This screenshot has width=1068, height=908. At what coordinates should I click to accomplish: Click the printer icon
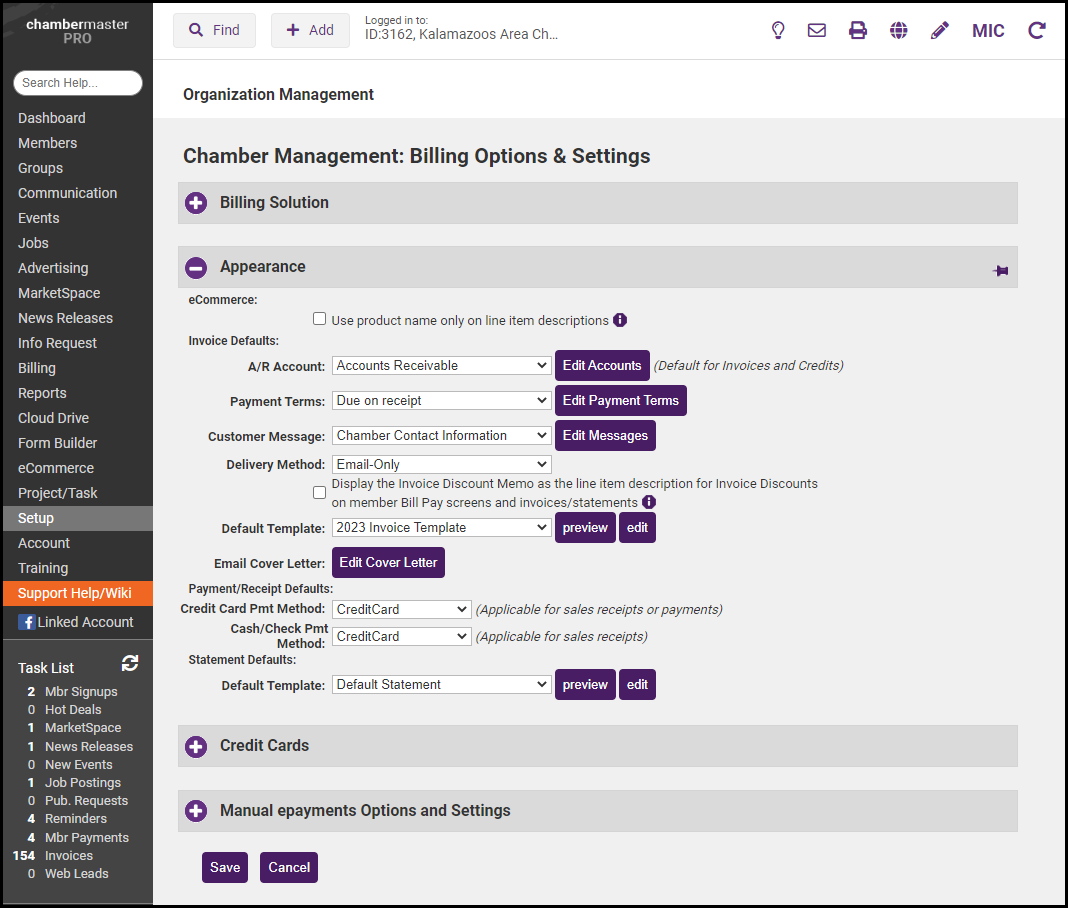coord(858,30)
